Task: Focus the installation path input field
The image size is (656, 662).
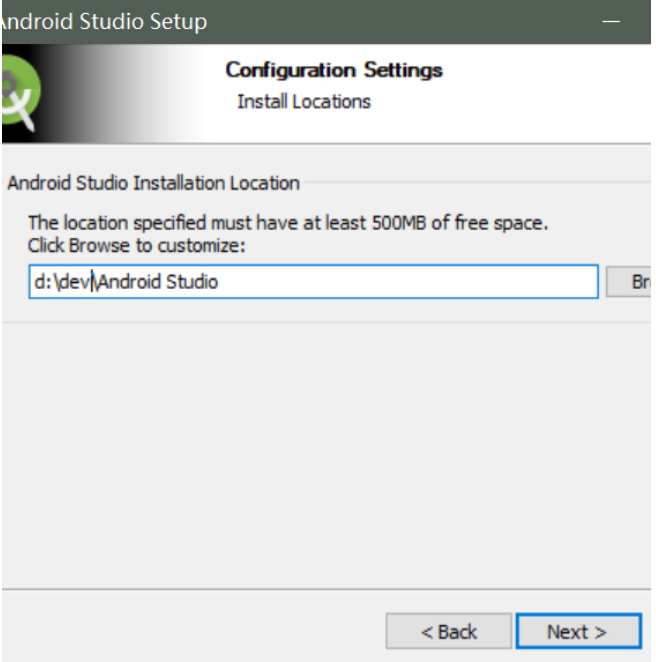Action: [313, 282]
